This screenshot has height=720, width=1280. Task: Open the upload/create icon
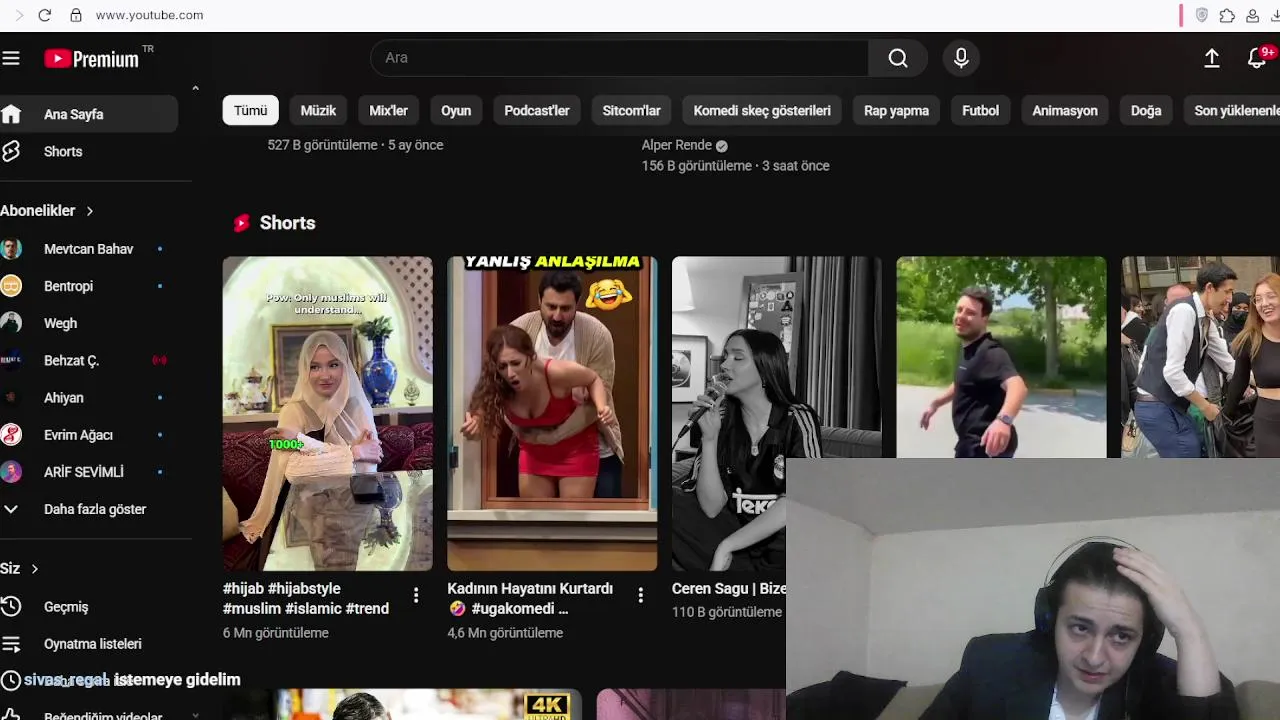[x=1212, y=58]
